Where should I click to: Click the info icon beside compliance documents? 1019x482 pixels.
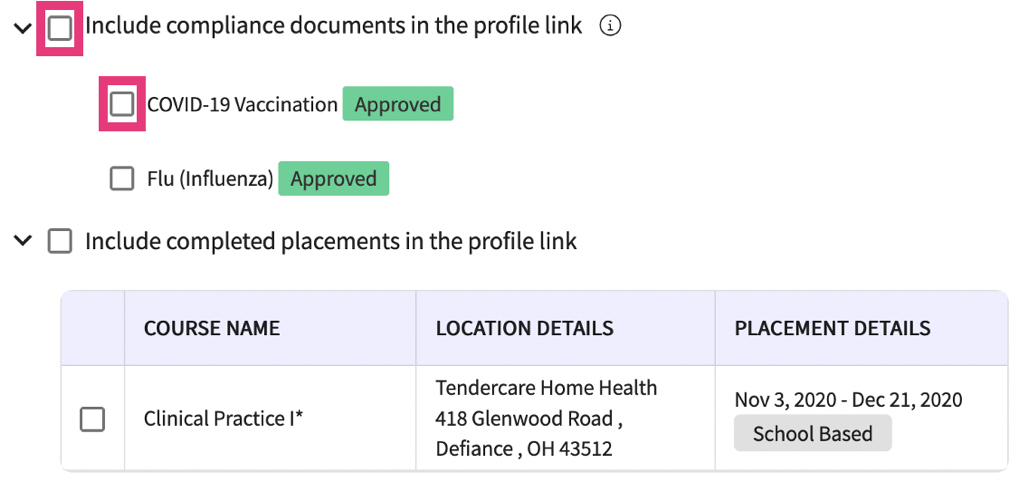click(610, 27)
